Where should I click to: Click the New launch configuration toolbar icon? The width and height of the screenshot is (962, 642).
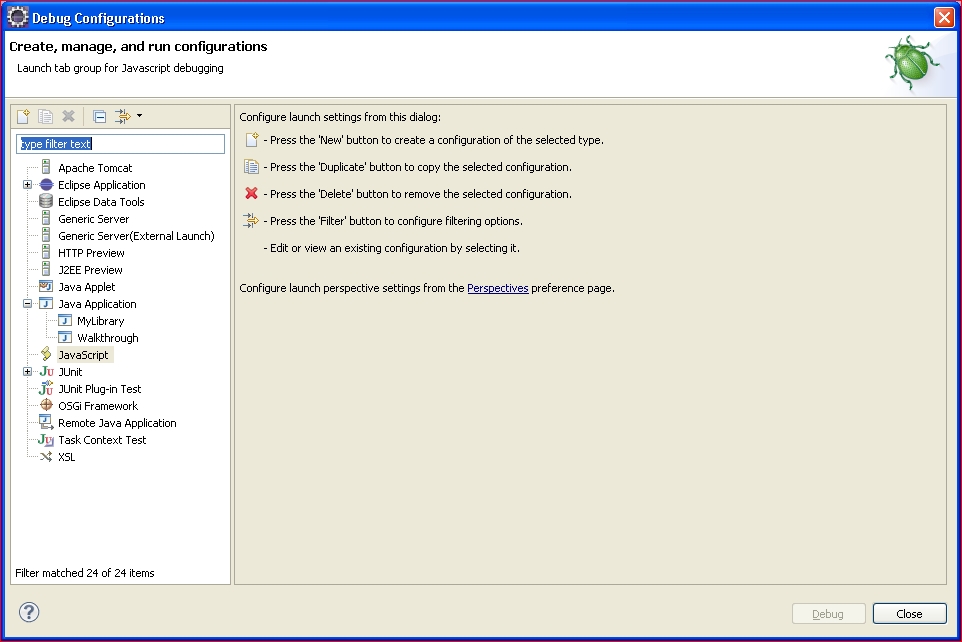[23, 116]
